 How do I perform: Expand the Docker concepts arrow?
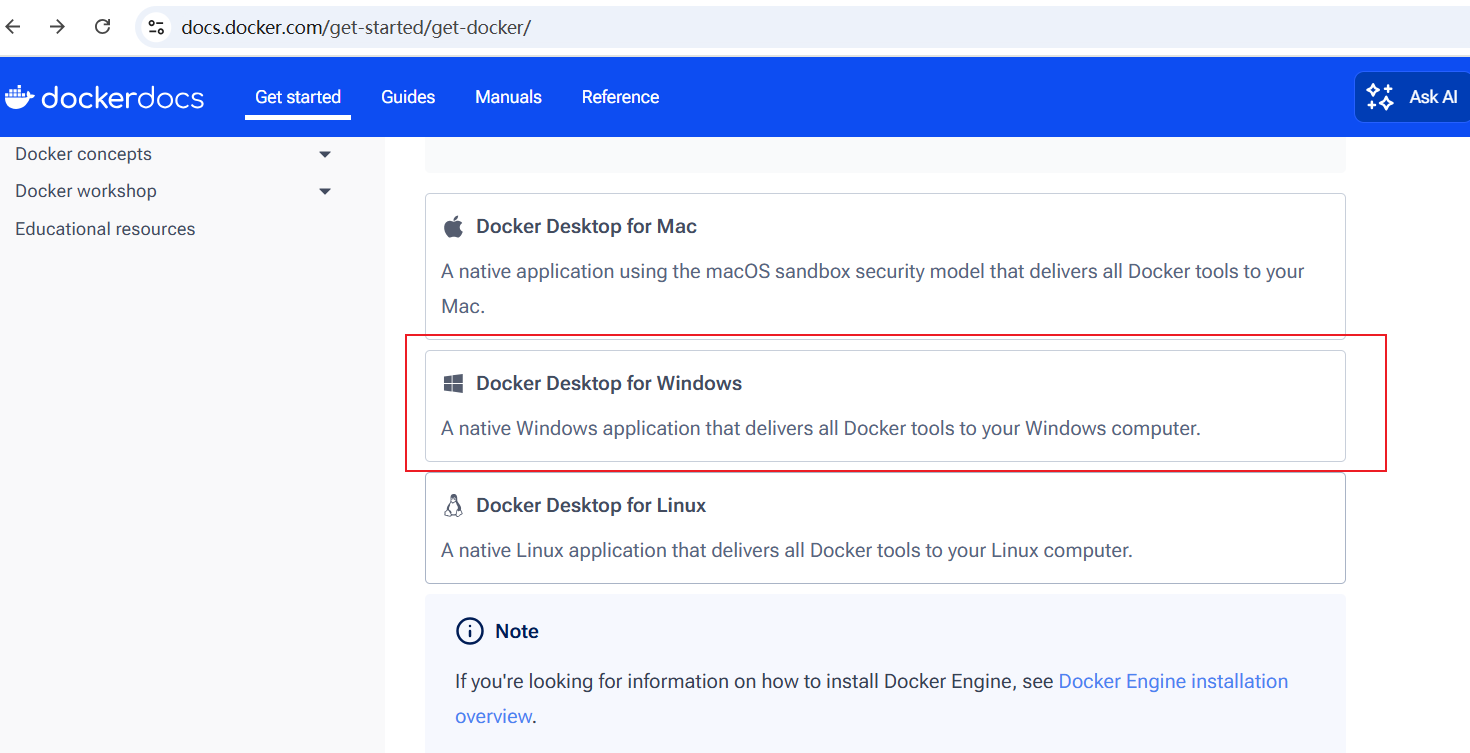(x=325, y=155)
